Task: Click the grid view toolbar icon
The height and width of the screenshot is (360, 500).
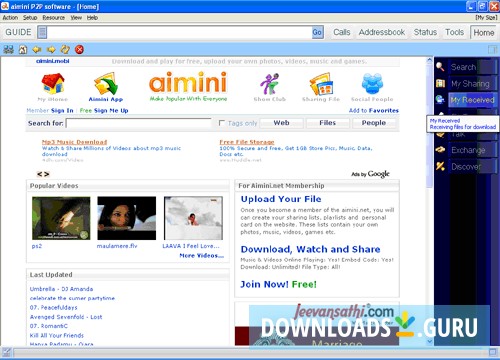Action: click(x=8, y=50)
